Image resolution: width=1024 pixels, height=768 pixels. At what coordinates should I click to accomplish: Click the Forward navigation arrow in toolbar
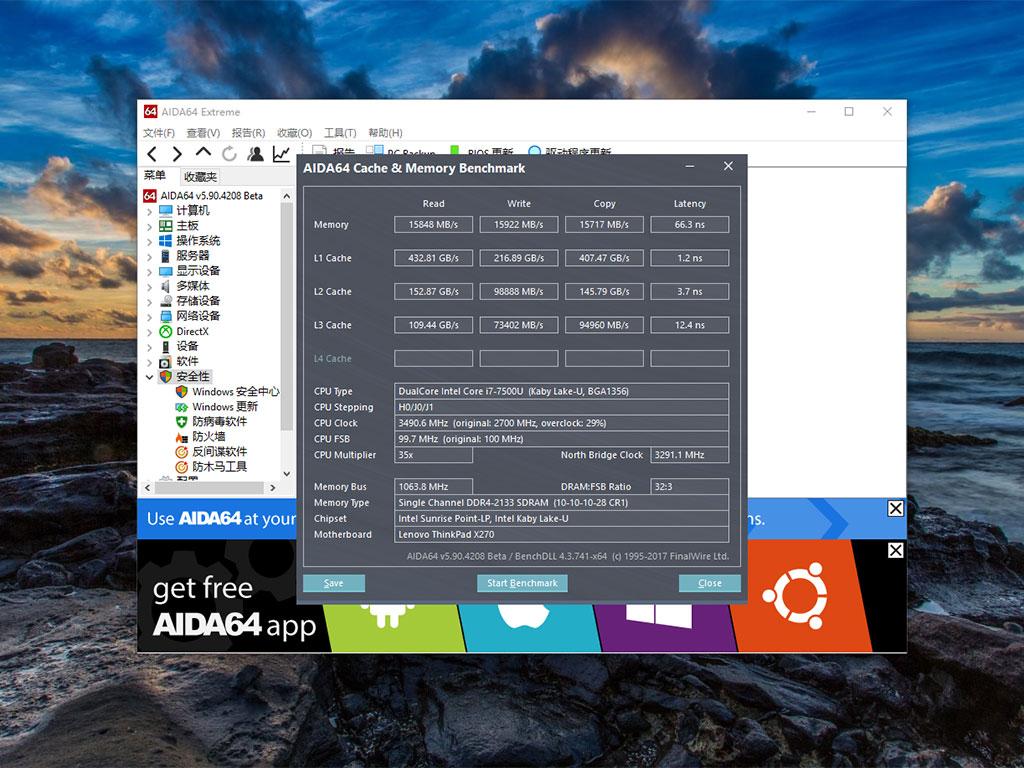[177, 154]
